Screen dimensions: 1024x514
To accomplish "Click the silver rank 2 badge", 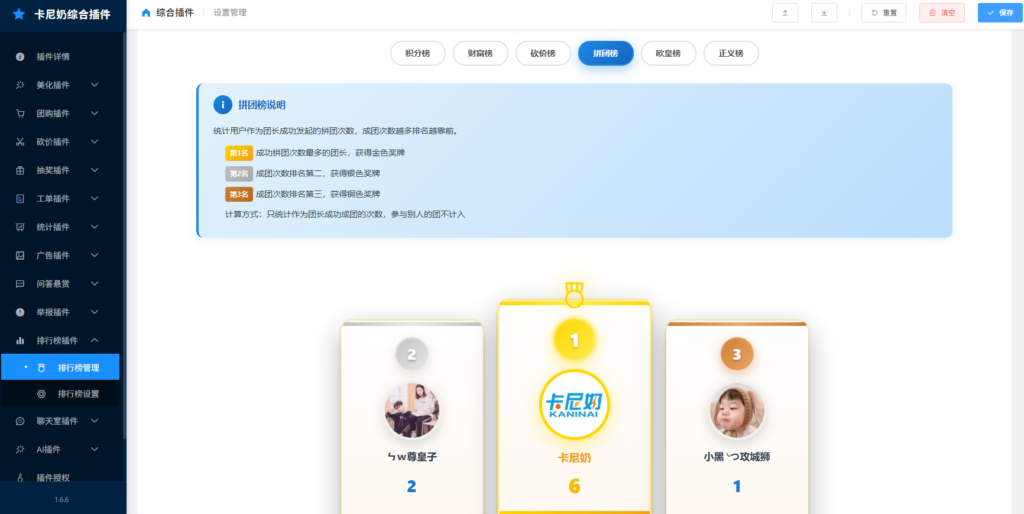I will click(x=411, y=354).
